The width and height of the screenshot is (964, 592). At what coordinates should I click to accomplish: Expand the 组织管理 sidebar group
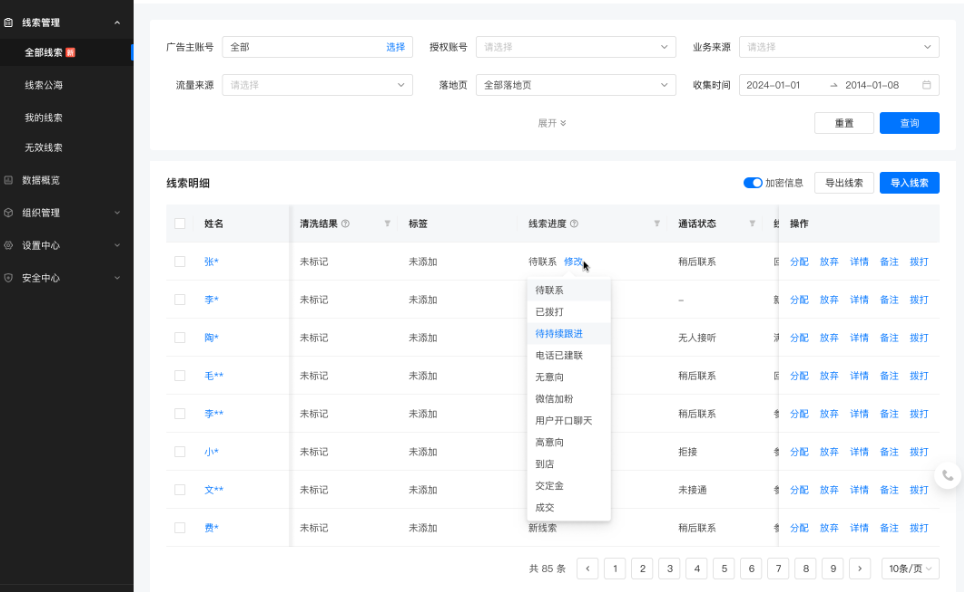[x=117, y=213]
